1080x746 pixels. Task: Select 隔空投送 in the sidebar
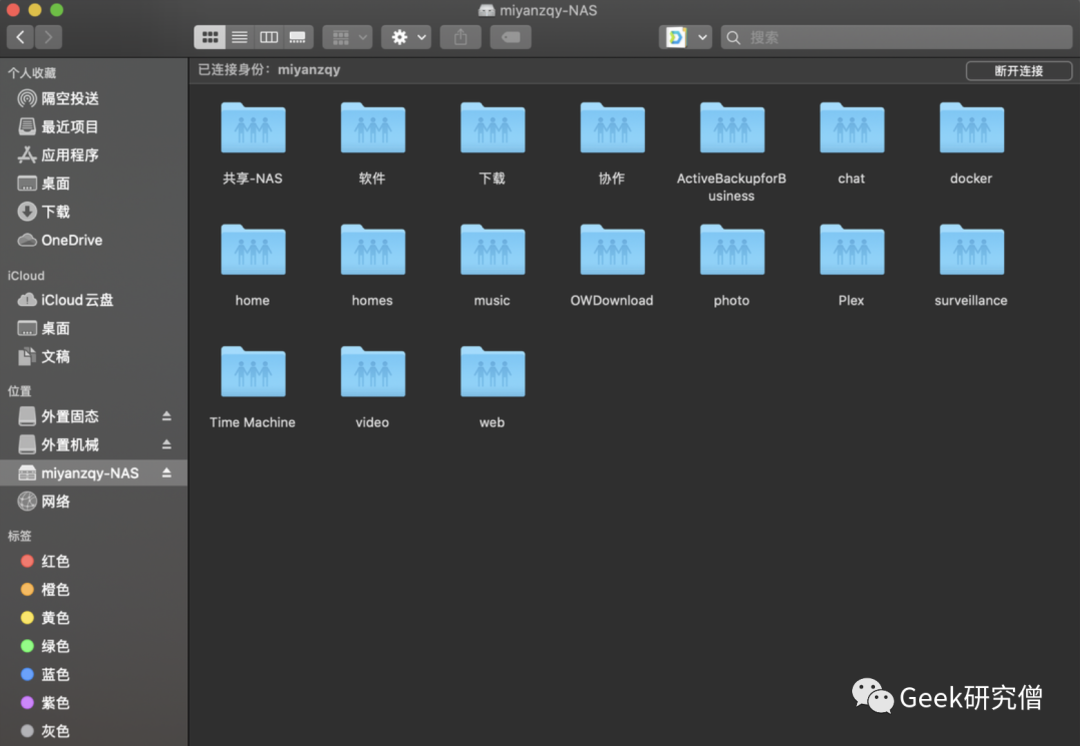tap(69, 99)
